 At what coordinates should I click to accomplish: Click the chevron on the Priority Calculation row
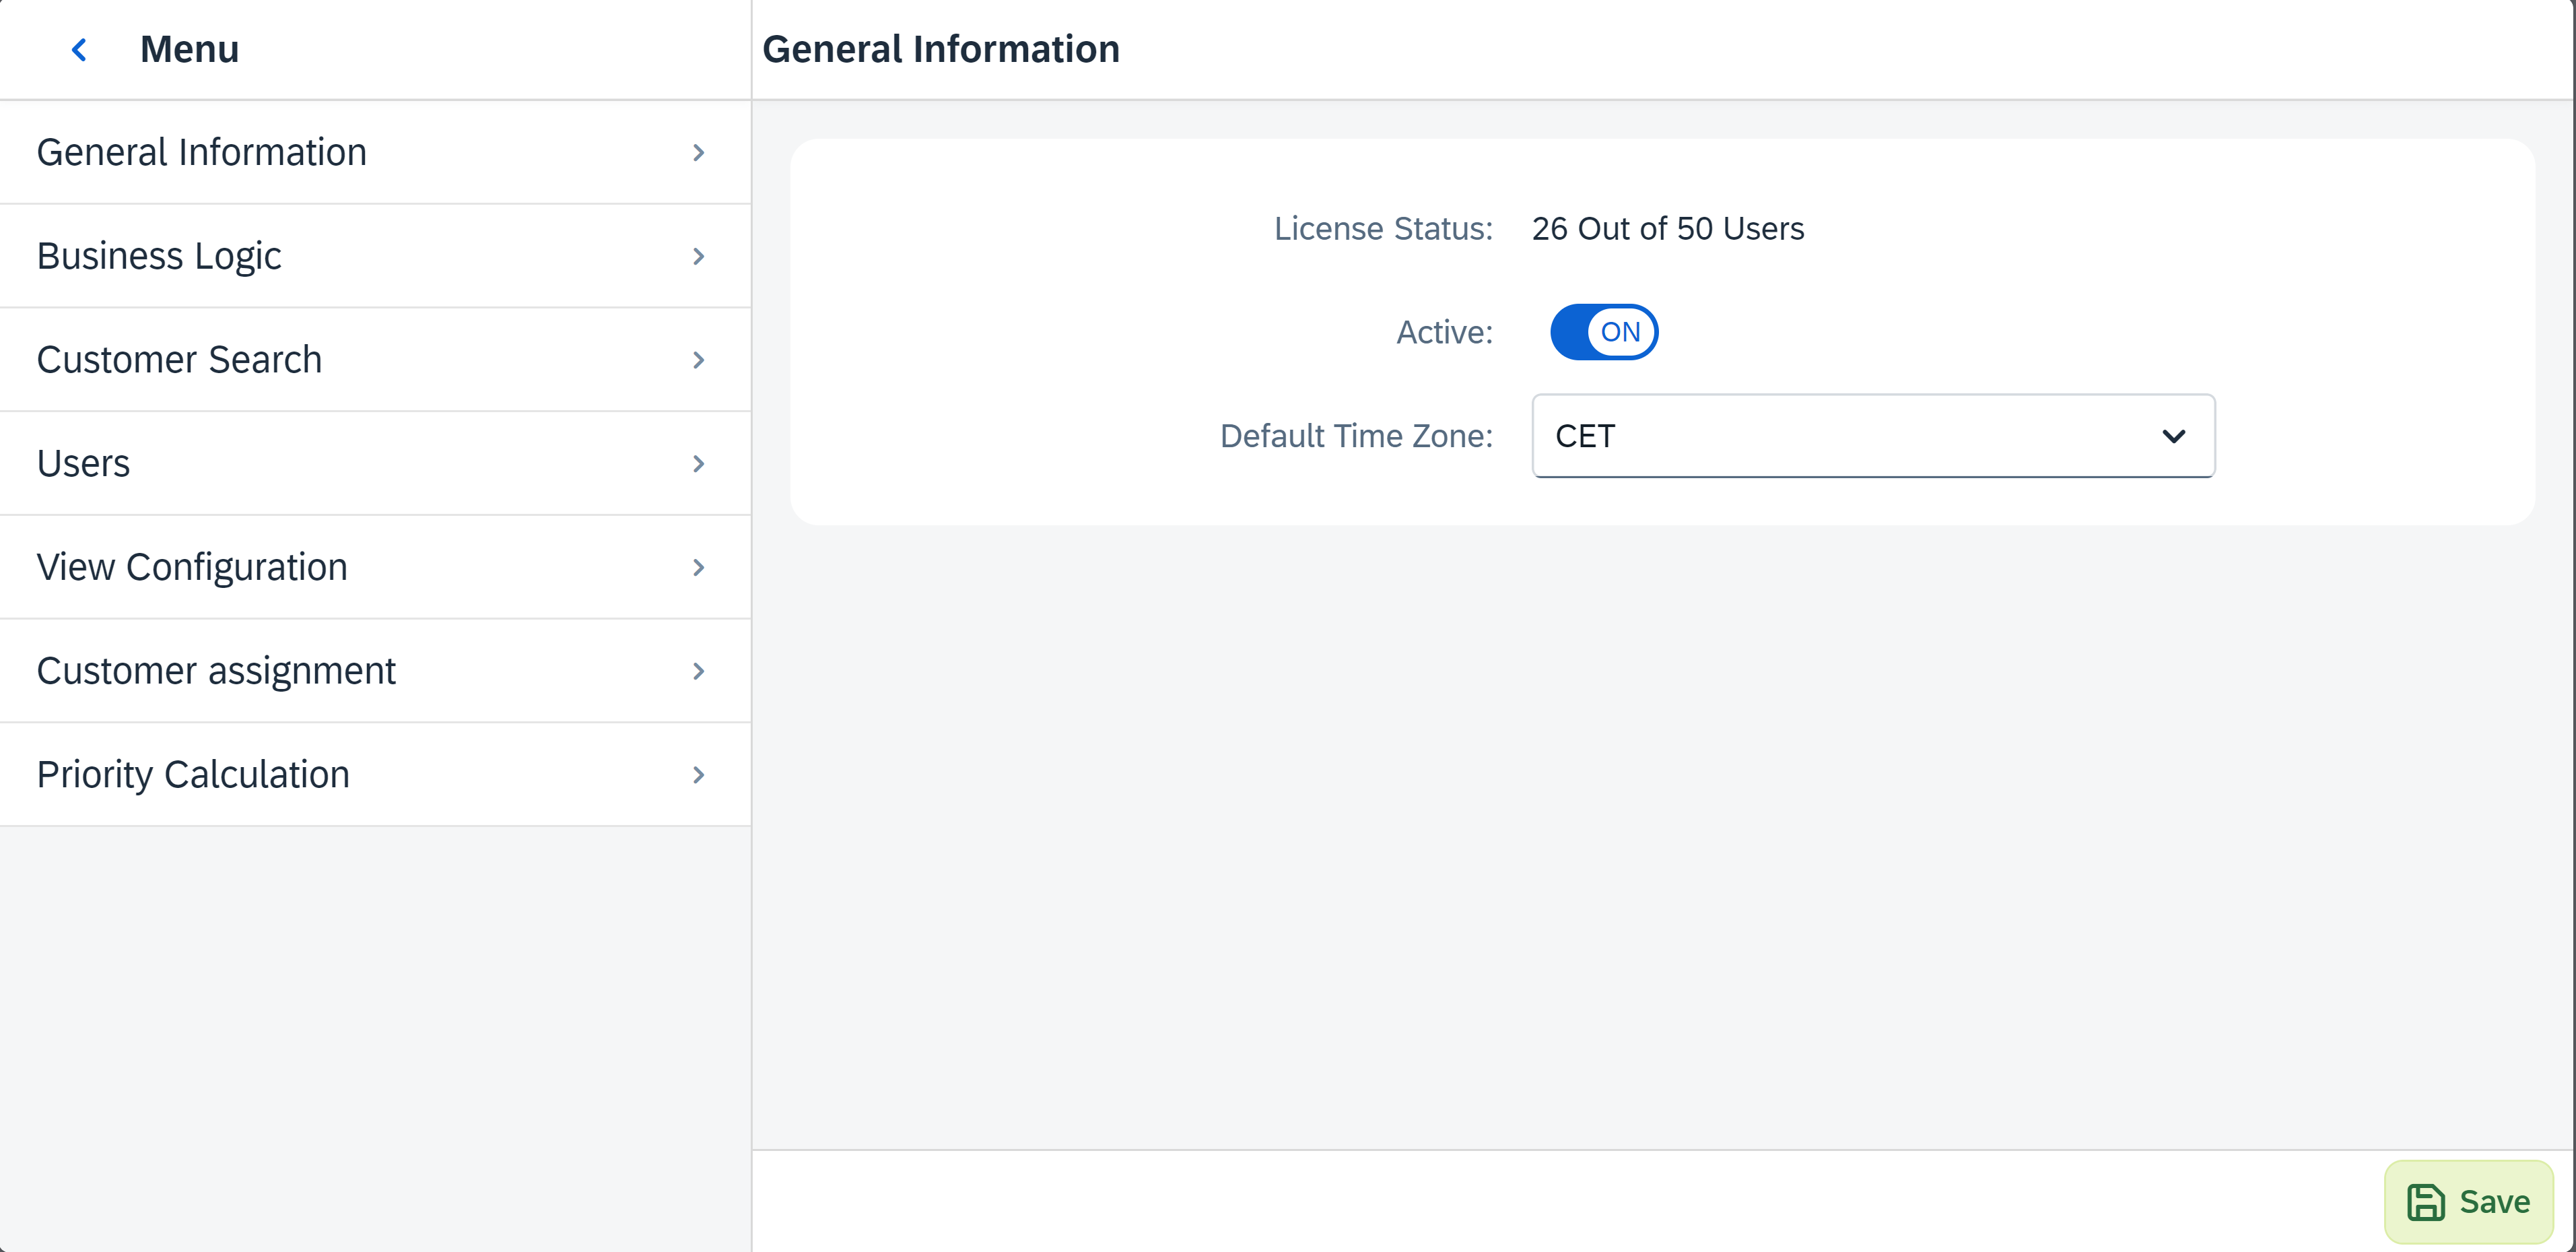[x=699, y=775]
